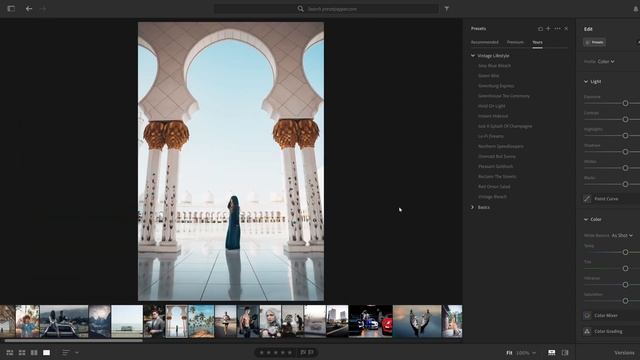The height and width of the screenshot is (360, 640).
Task: Apply the Hold On Light preset
Action: click(491, 106)
